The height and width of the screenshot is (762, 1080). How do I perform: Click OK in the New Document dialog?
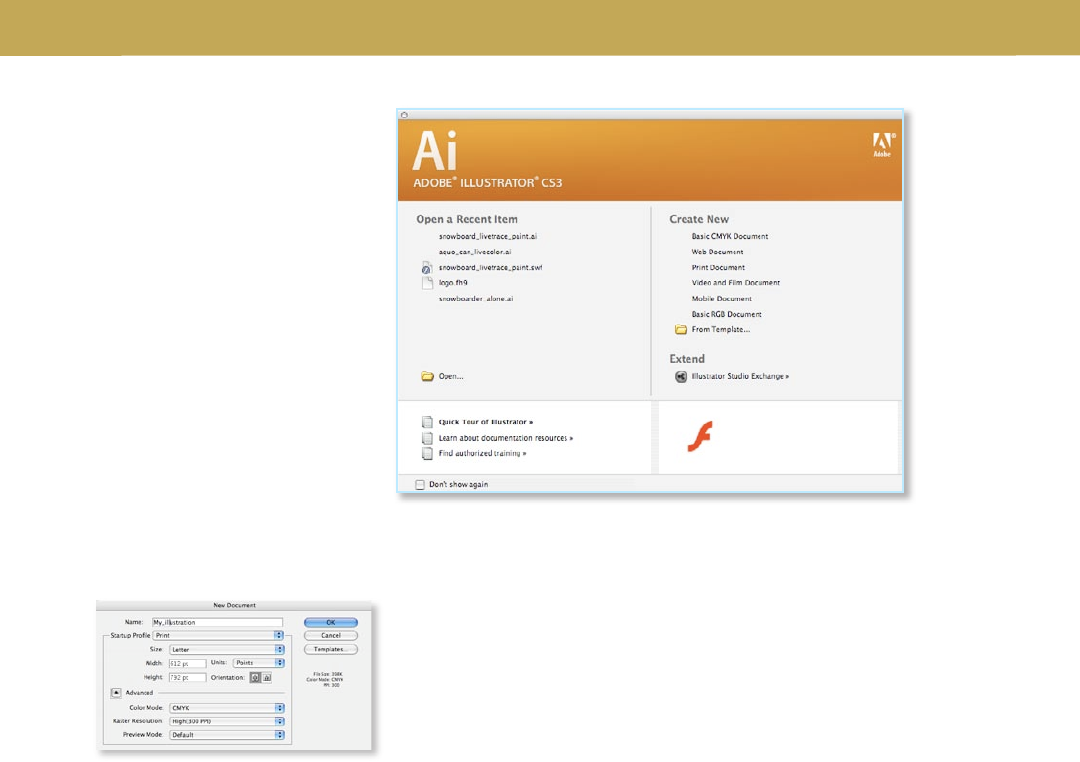[x=331, y=622]
